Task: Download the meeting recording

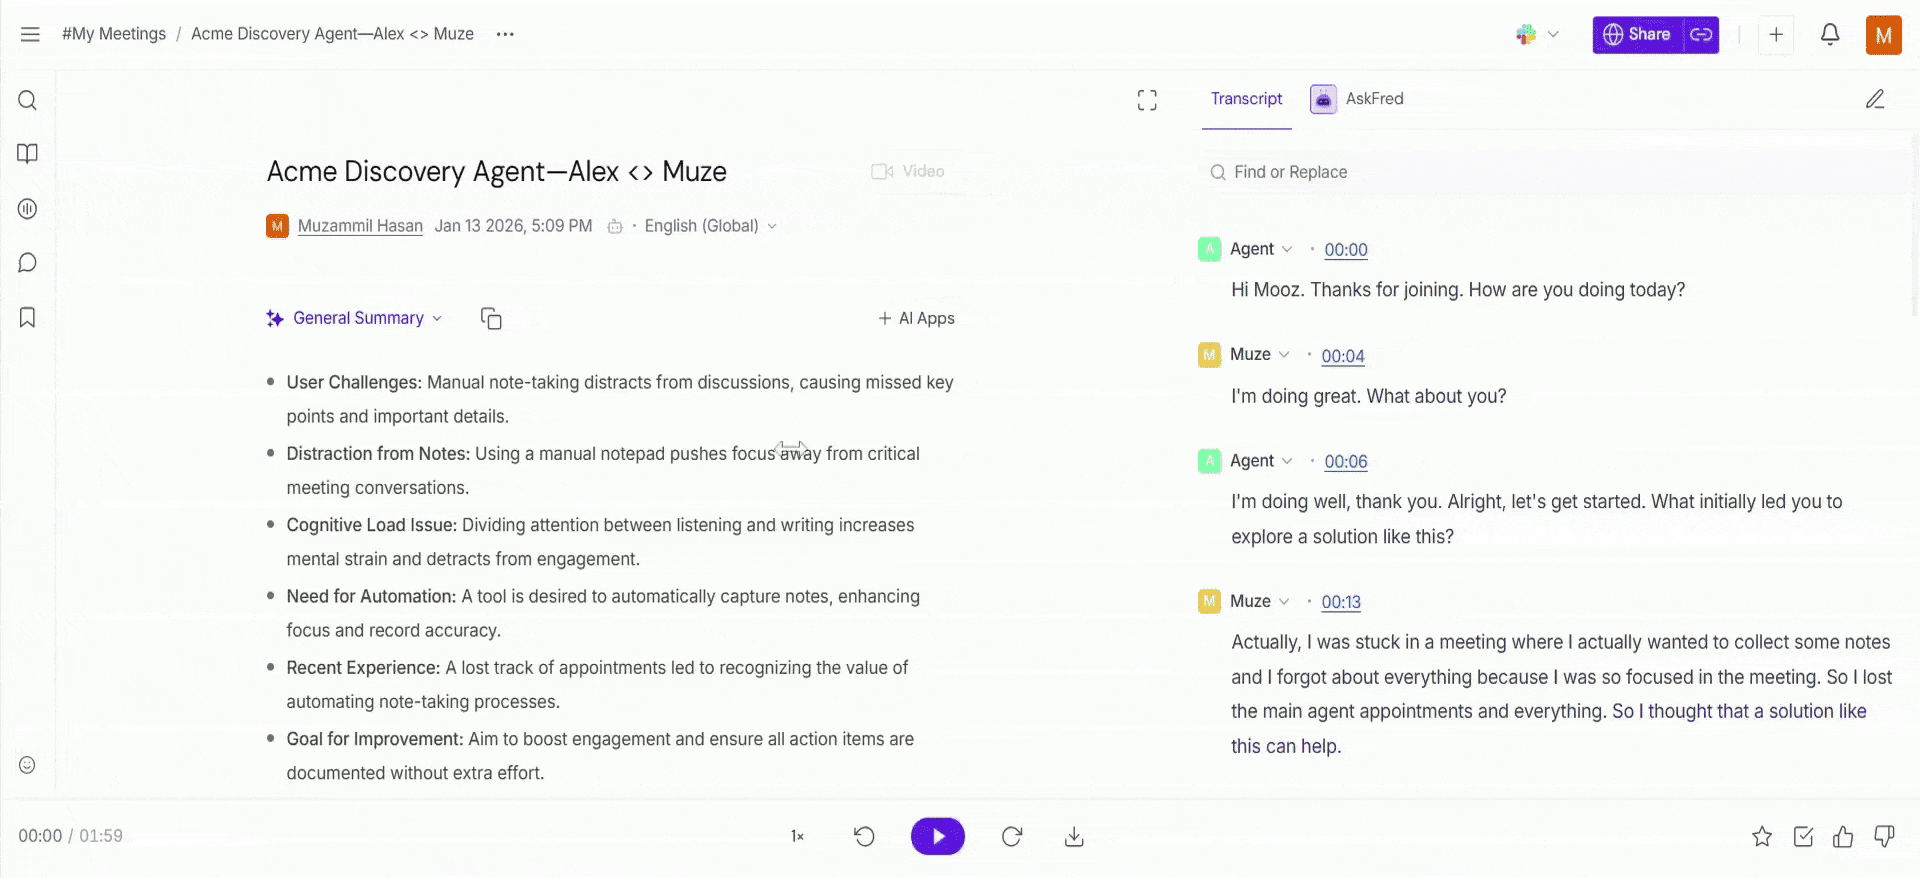Action: 1074,837
